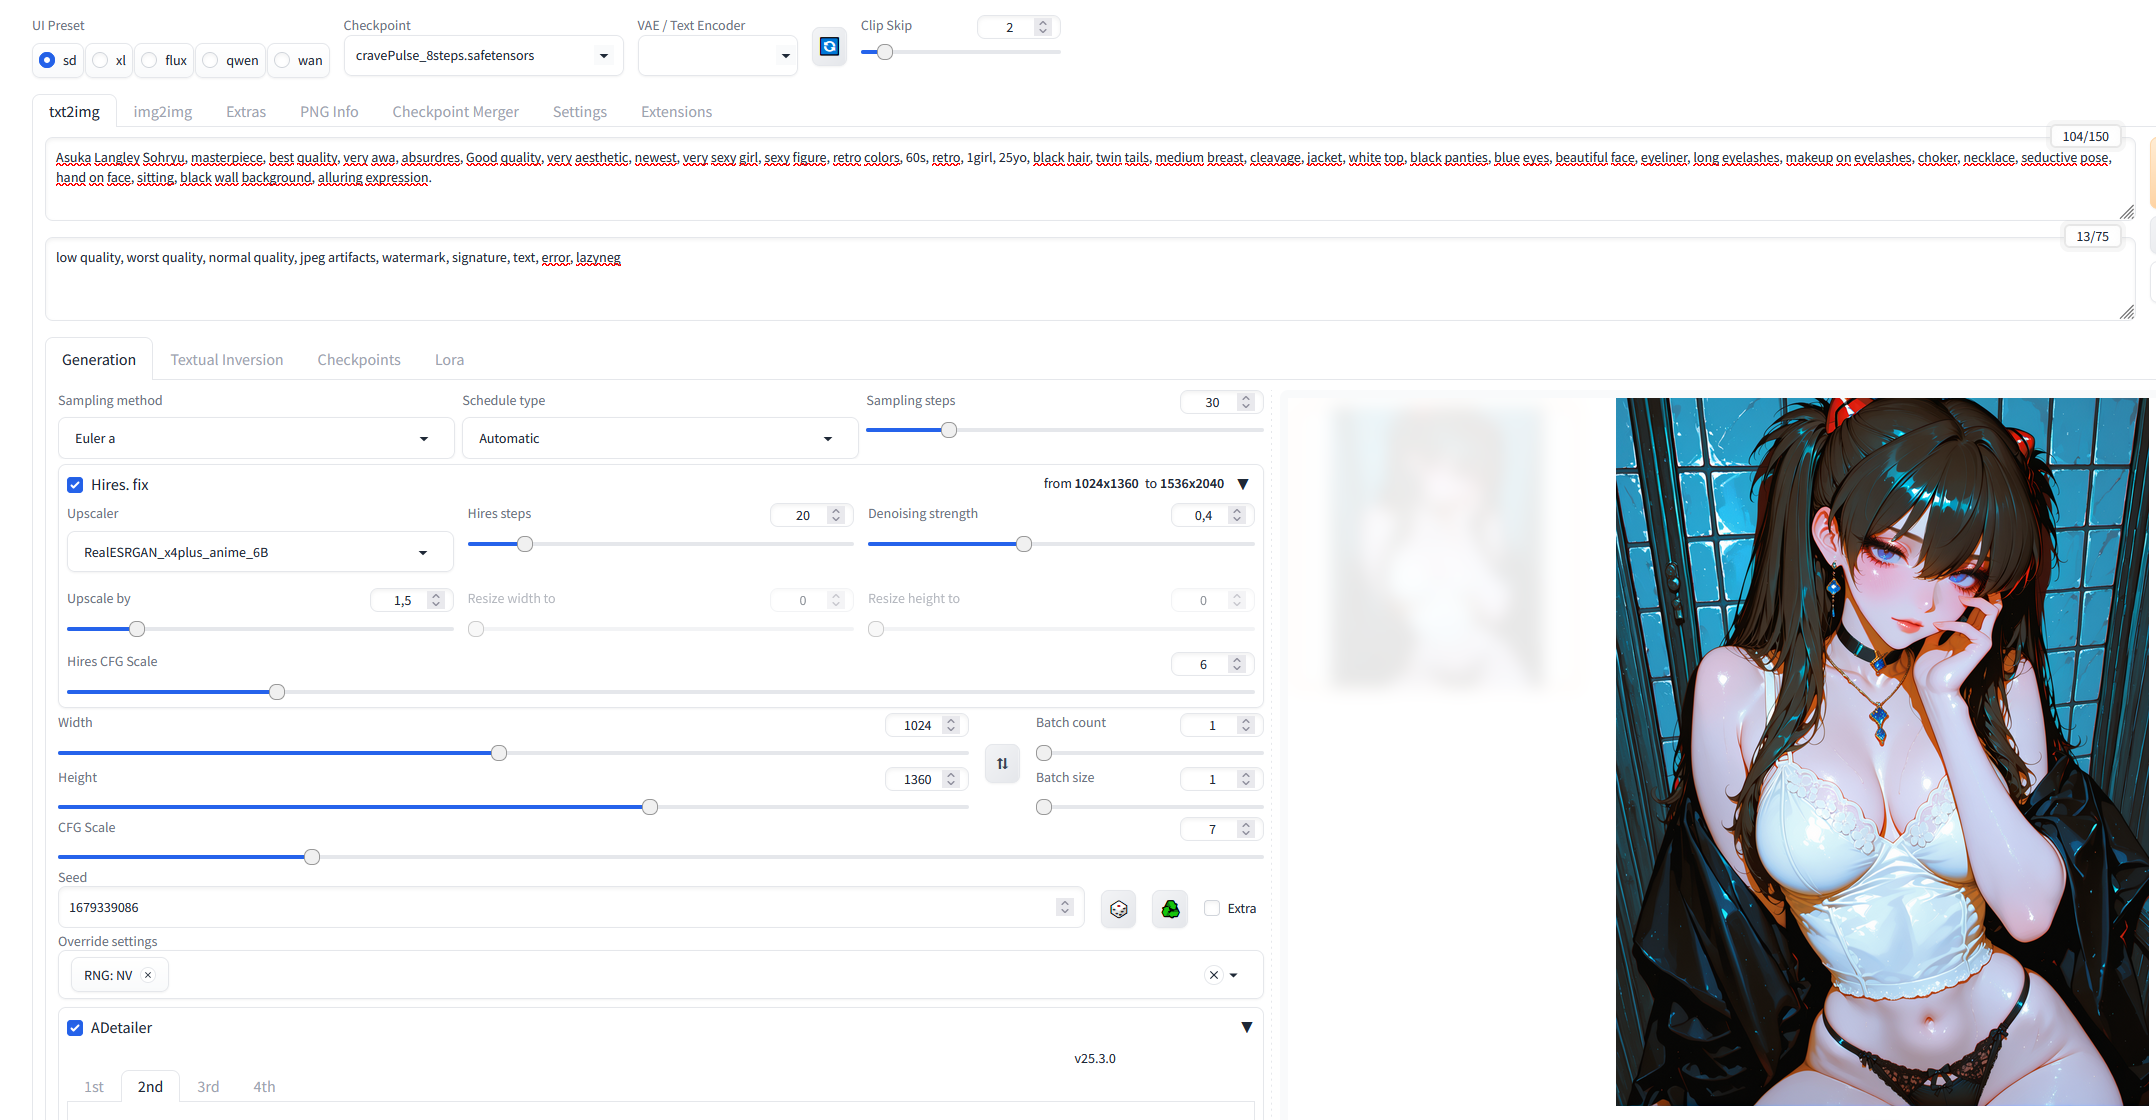Click the green recycle reuse seed icon

tap(1170, 909)
